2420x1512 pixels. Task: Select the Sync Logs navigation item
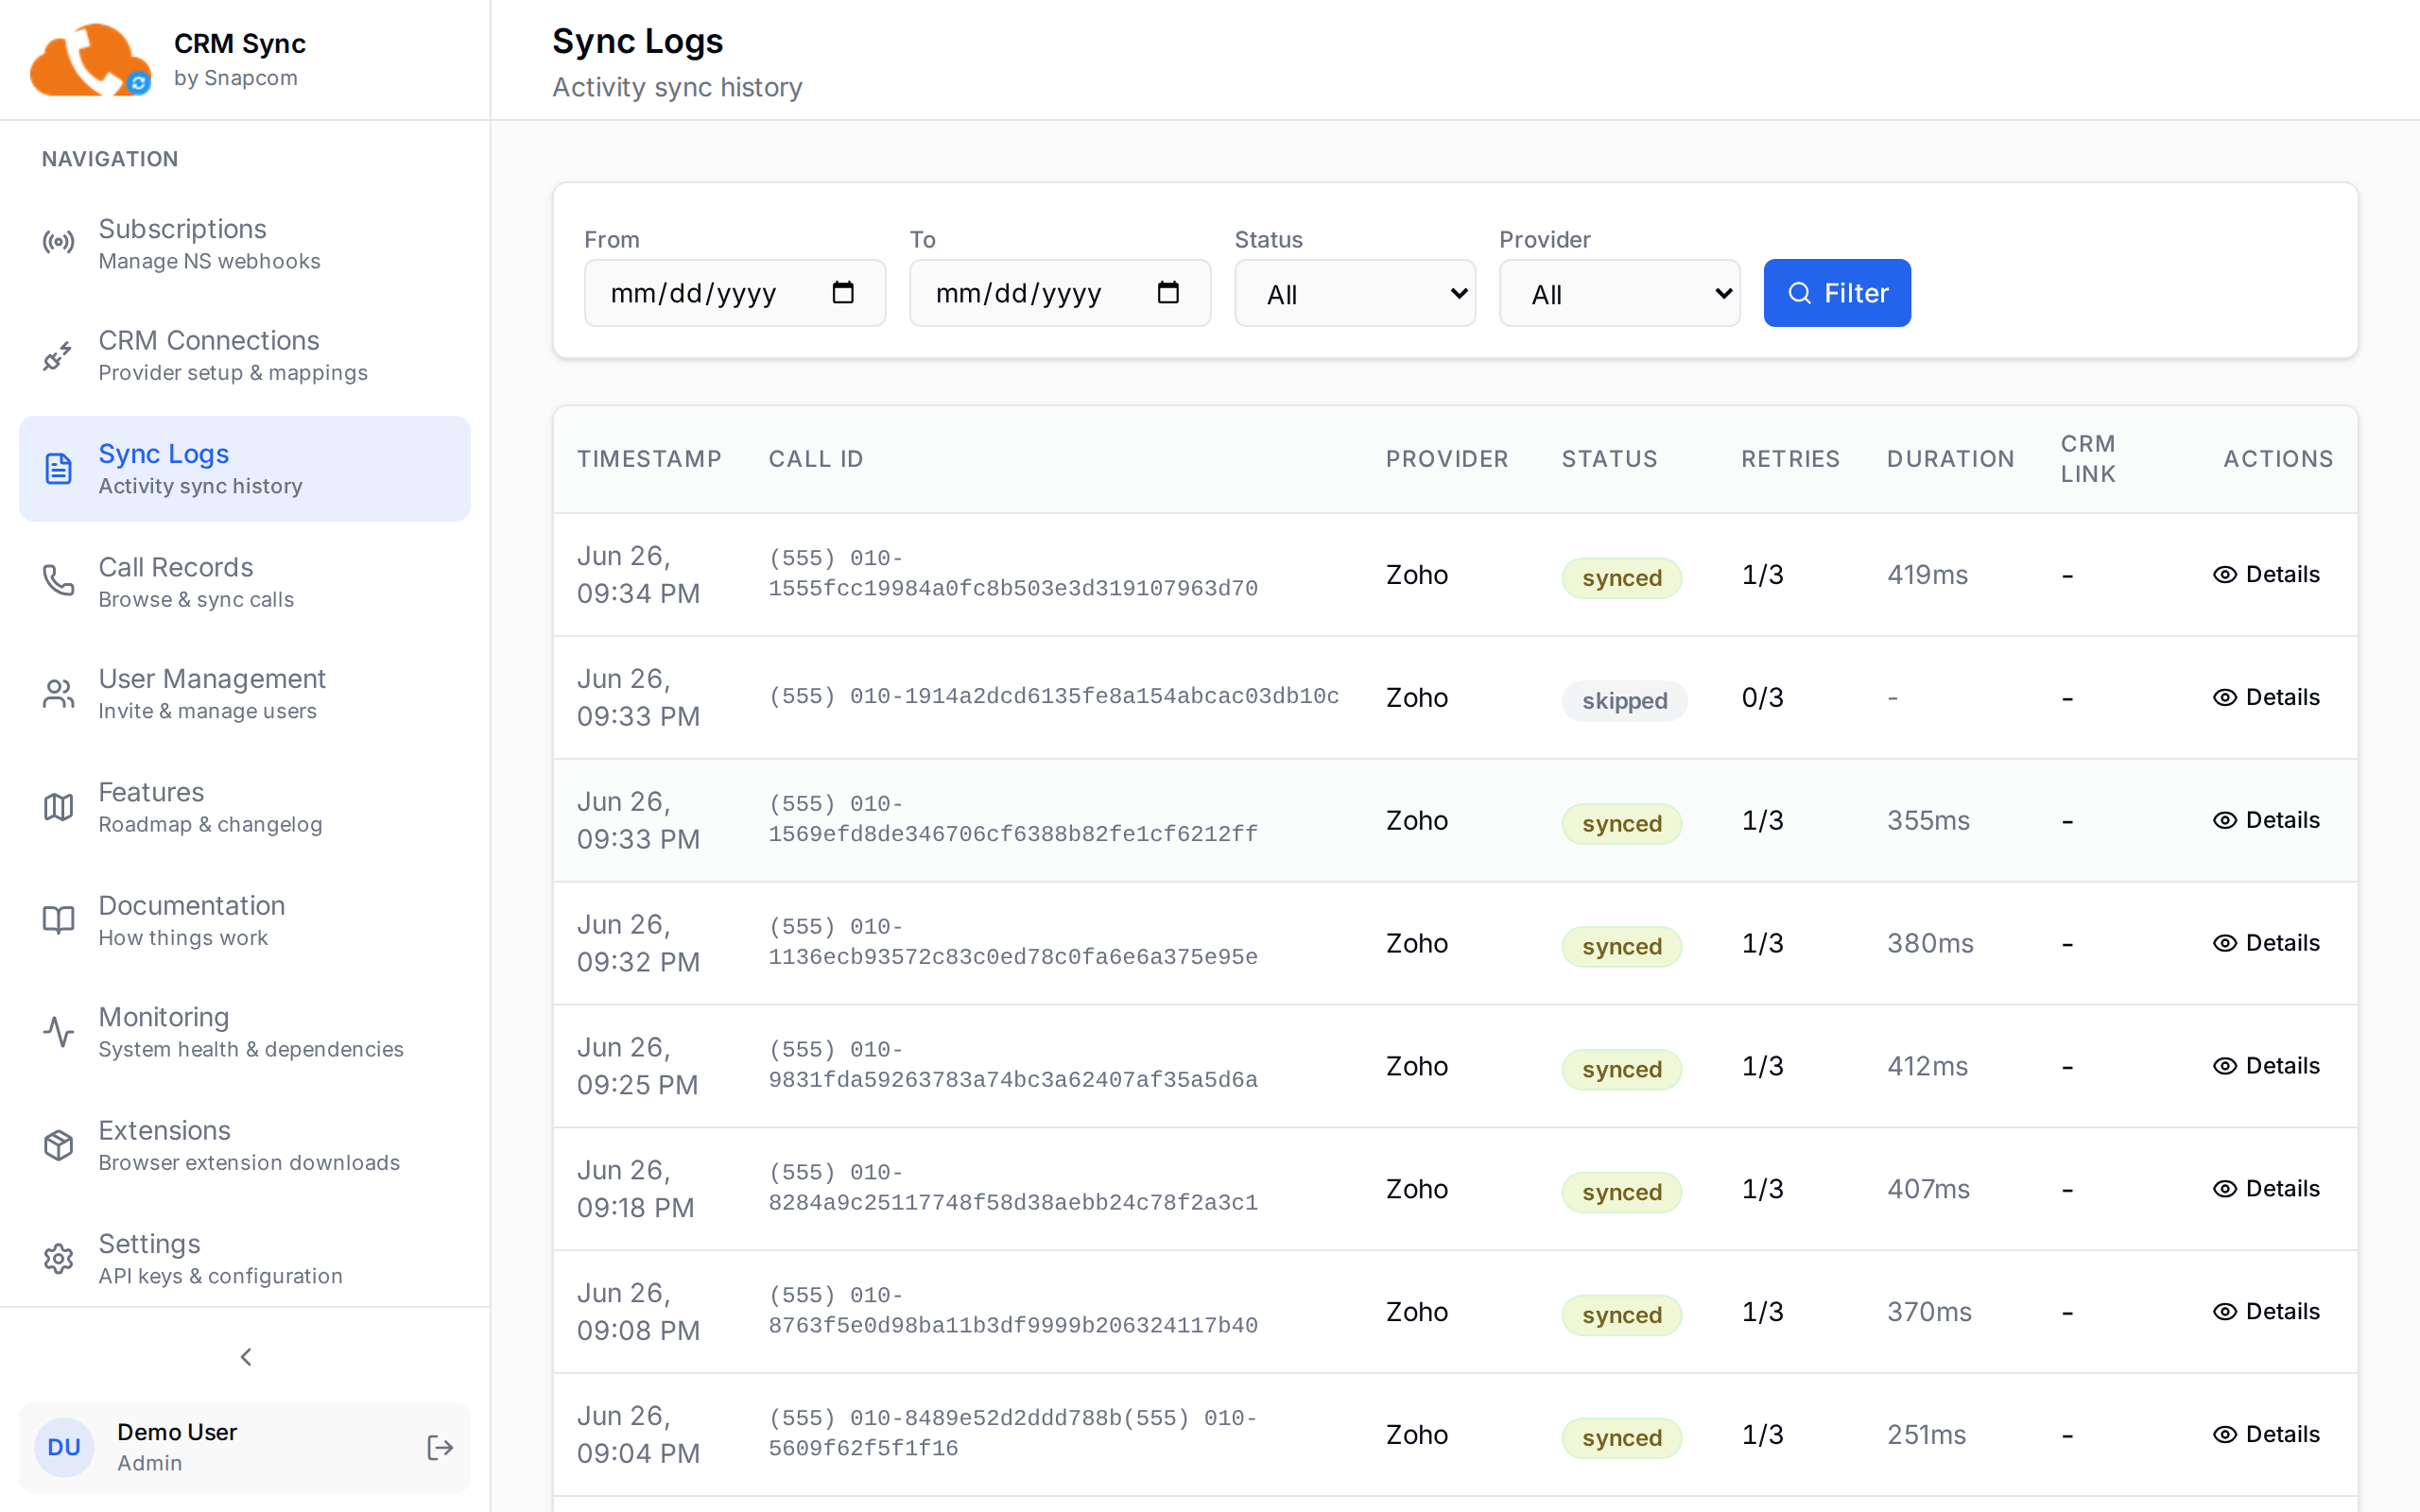click(x=245, y=468)
